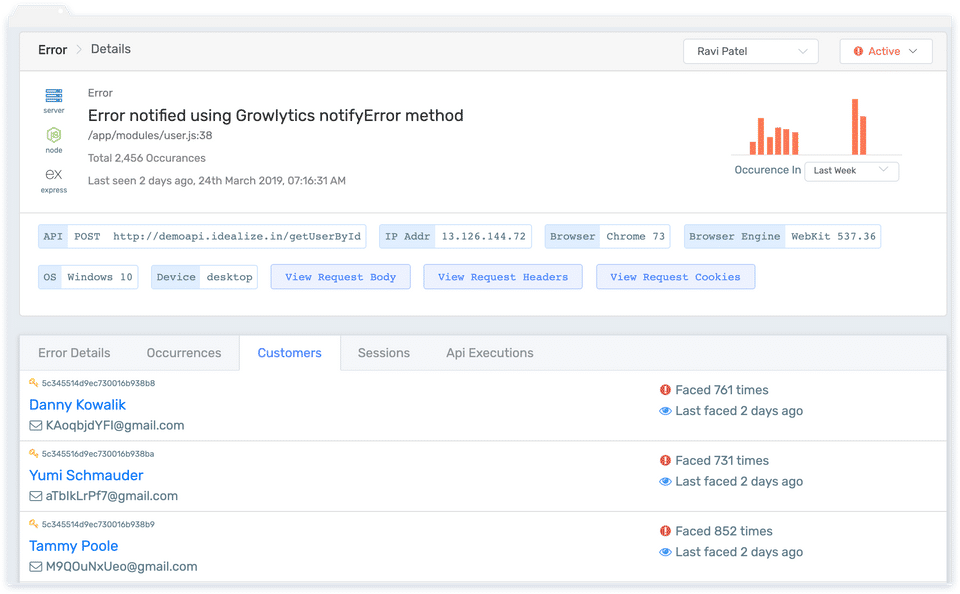Select the Customers tab
This screenshot has height=594, width=960.
[290, 353]
